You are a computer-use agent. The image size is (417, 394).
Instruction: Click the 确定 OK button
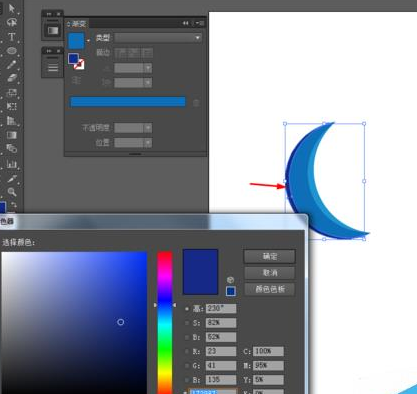(x=270, y=256)
